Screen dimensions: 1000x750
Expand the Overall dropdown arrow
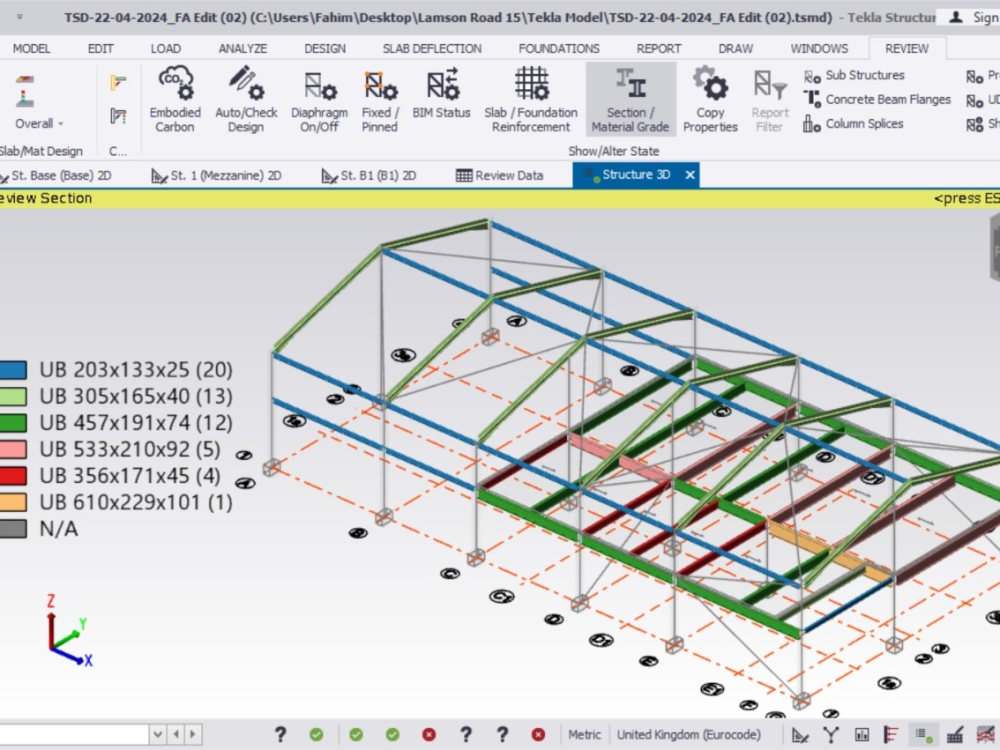(61, 124)
